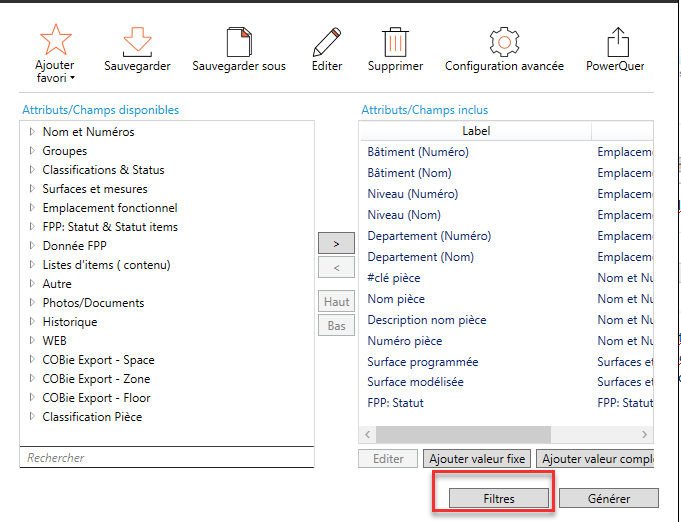Expand the COBie Export - Space node
Screen dimensions: 681x522
[32, 360]
